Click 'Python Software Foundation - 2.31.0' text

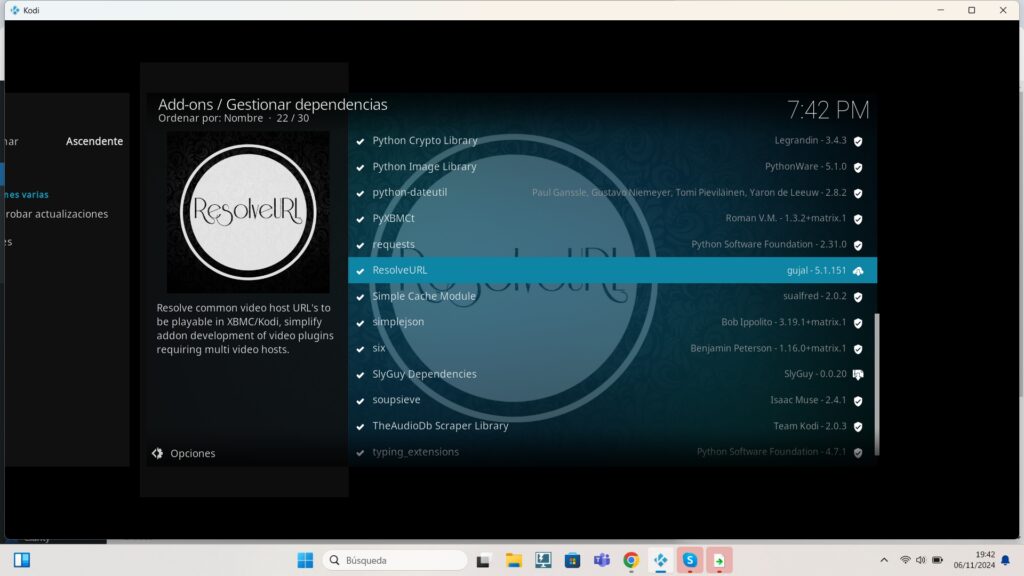click(x=769, y=244)
